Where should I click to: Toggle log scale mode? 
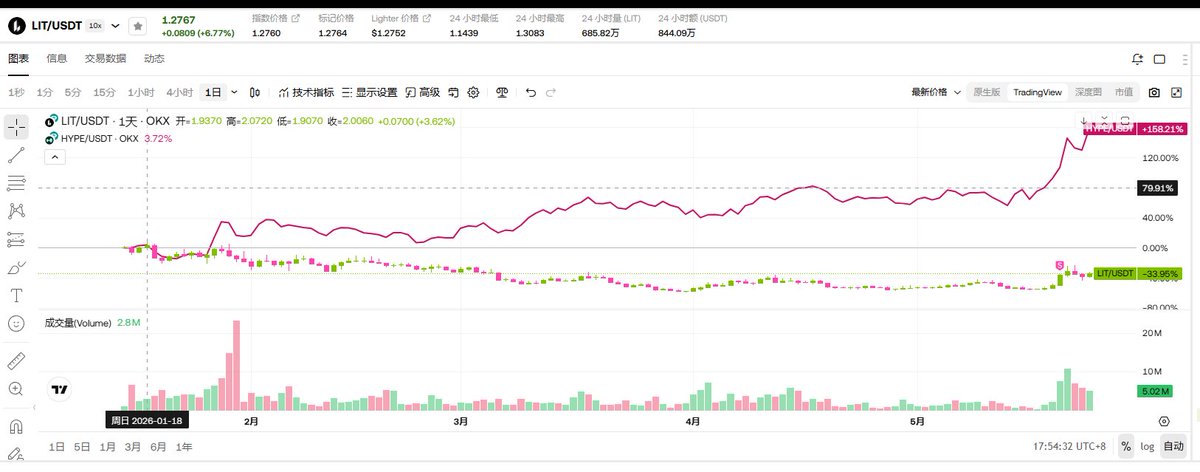[x=1146, y=447]
